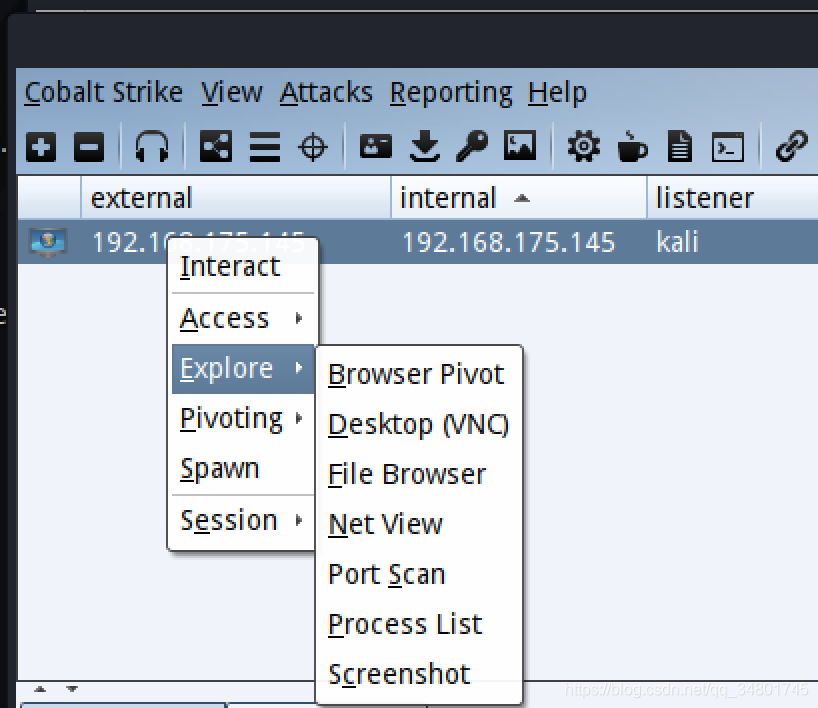The image size is (818, 708).
Task: Click the beacon computer icon in the session row
Action: [x=47, y=242]
